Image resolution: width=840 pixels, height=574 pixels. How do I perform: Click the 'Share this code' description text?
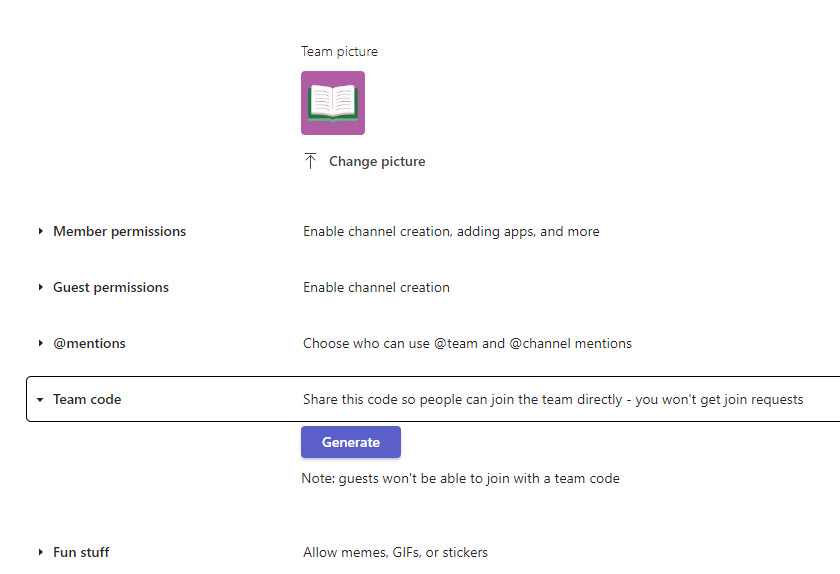(552, 399)
